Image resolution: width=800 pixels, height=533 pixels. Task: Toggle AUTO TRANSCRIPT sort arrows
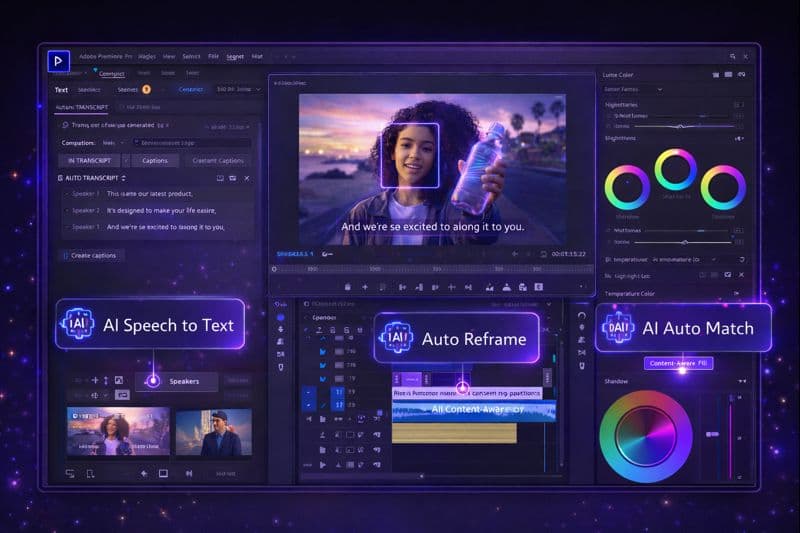click(123, 178)
